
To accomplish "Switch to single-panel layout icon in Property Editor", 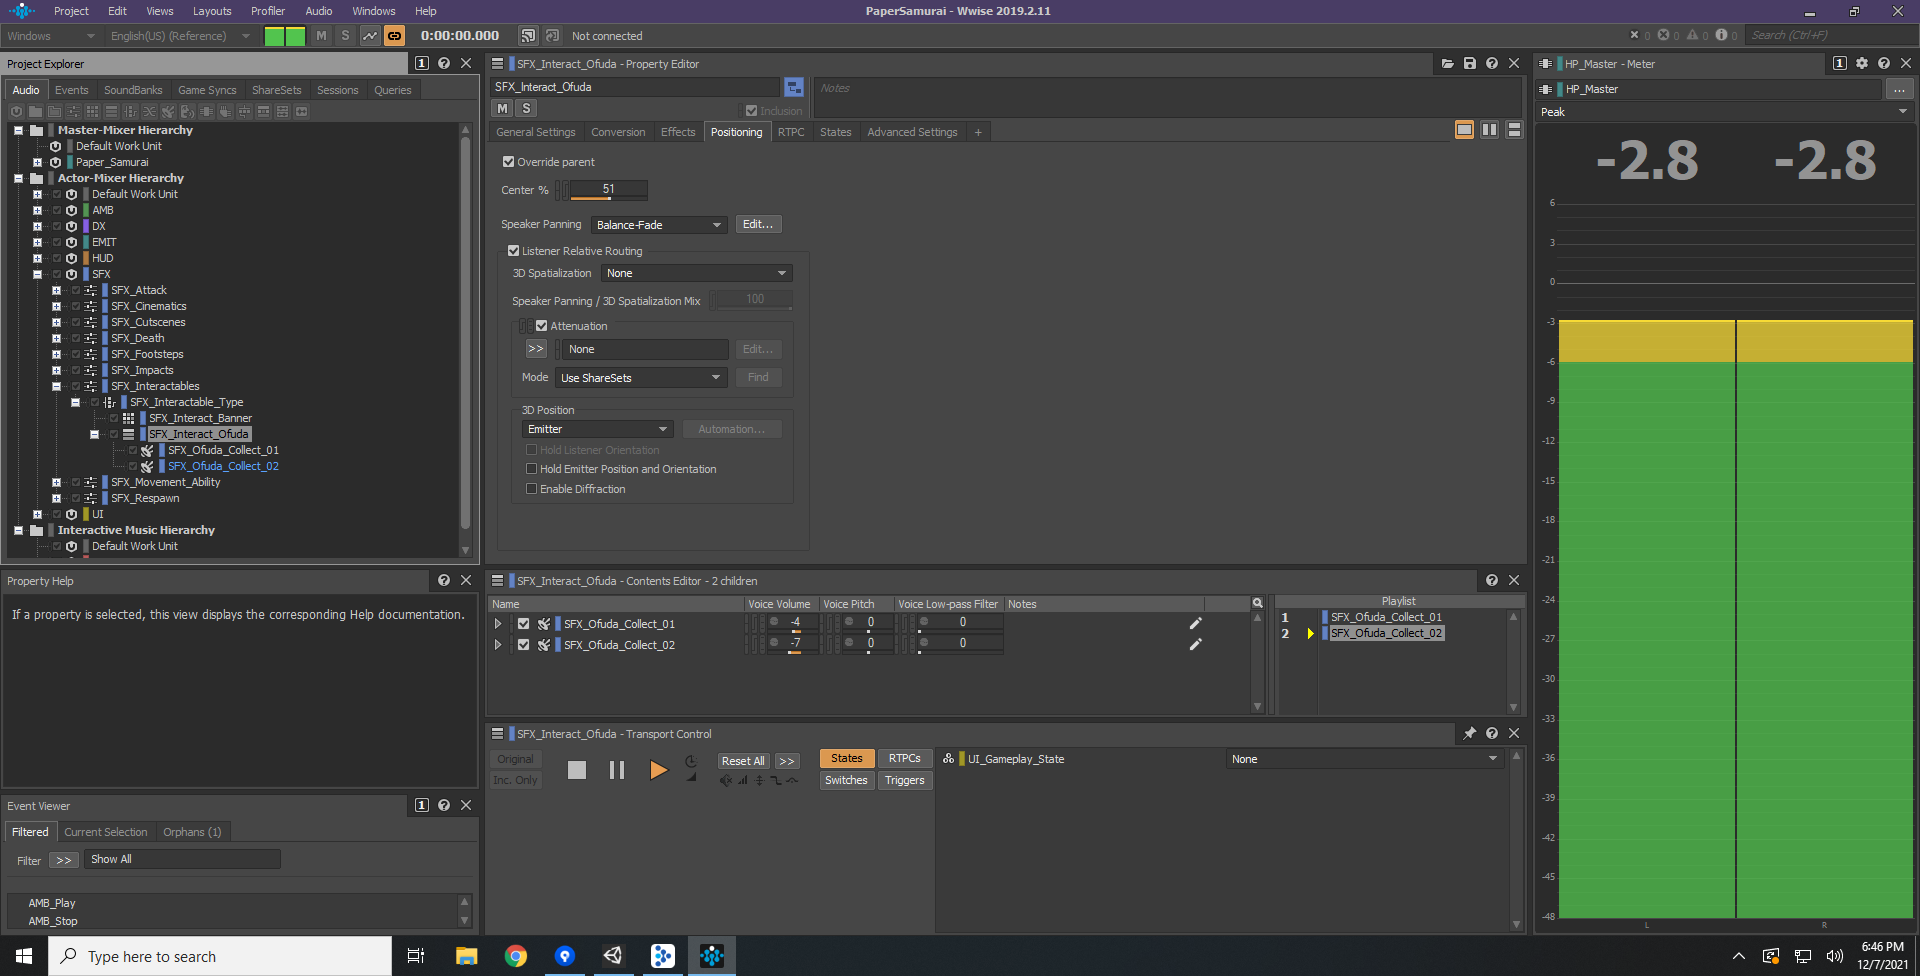I will pos(1464,130).
